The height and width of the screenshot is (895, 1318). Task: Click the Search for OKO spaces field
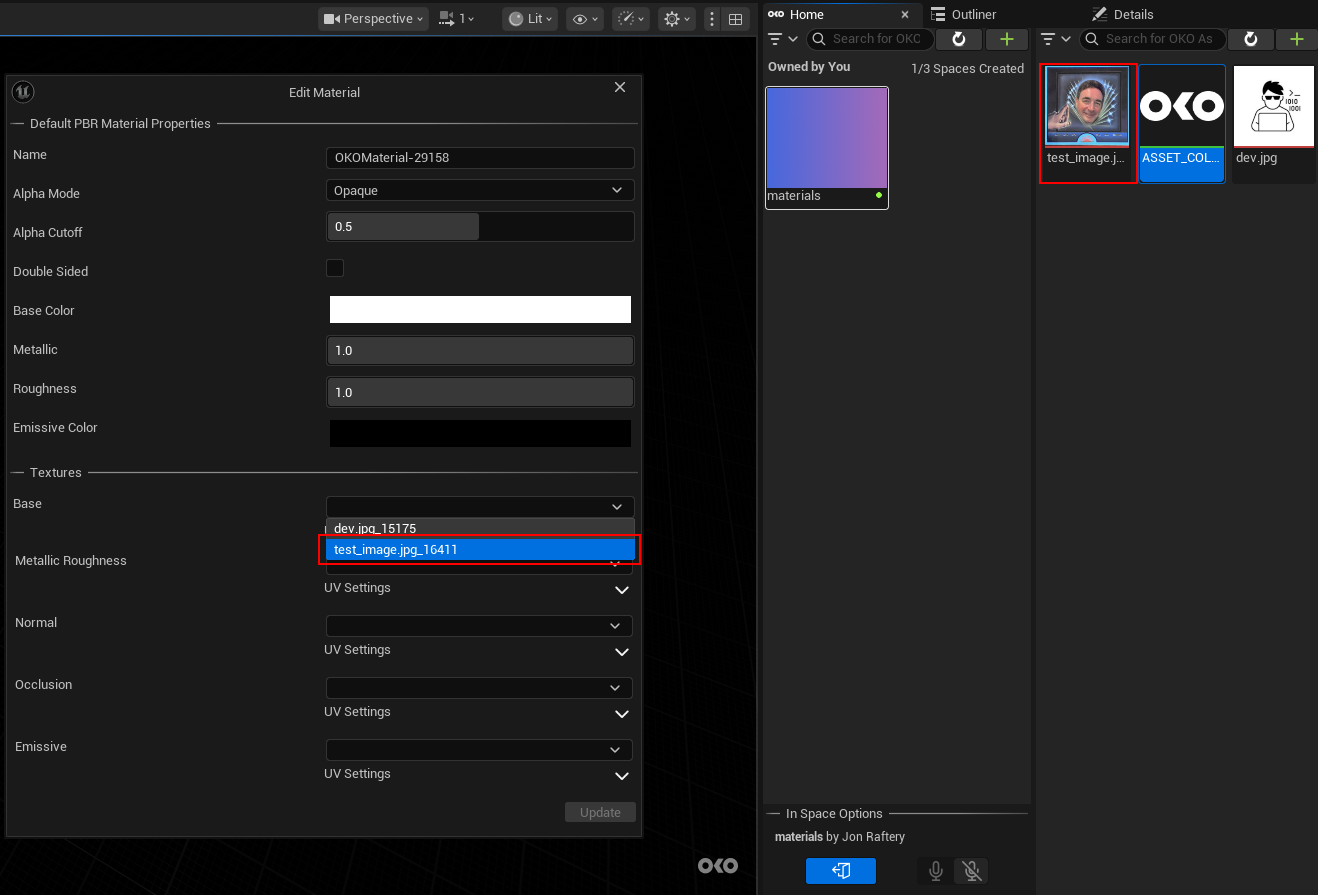[870, 39]
